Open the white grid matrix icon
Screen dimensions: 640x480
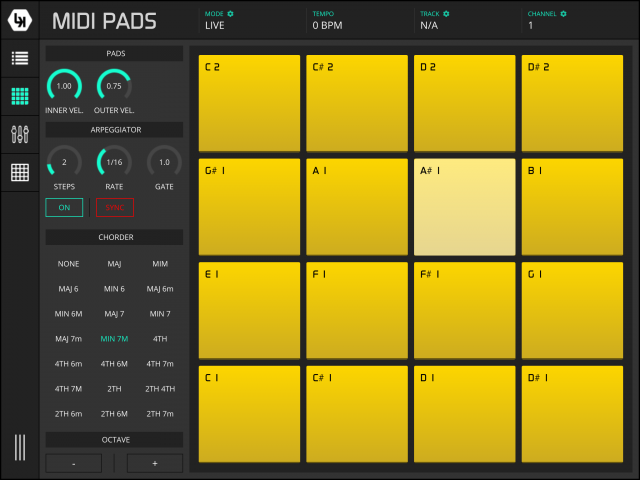20,172
